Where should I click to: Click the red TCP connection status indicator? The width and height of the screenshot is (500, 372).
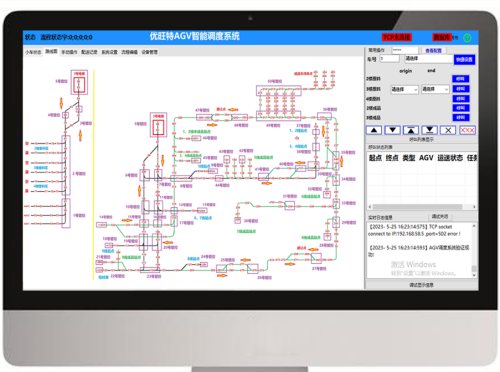pyautogui.click(x=396, y=37)
